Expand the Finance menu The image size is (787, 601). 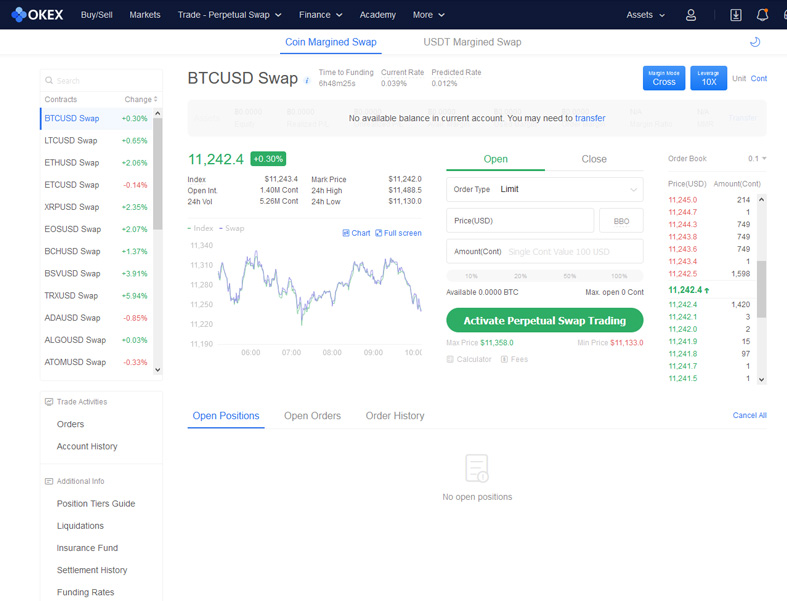(320, 15)
